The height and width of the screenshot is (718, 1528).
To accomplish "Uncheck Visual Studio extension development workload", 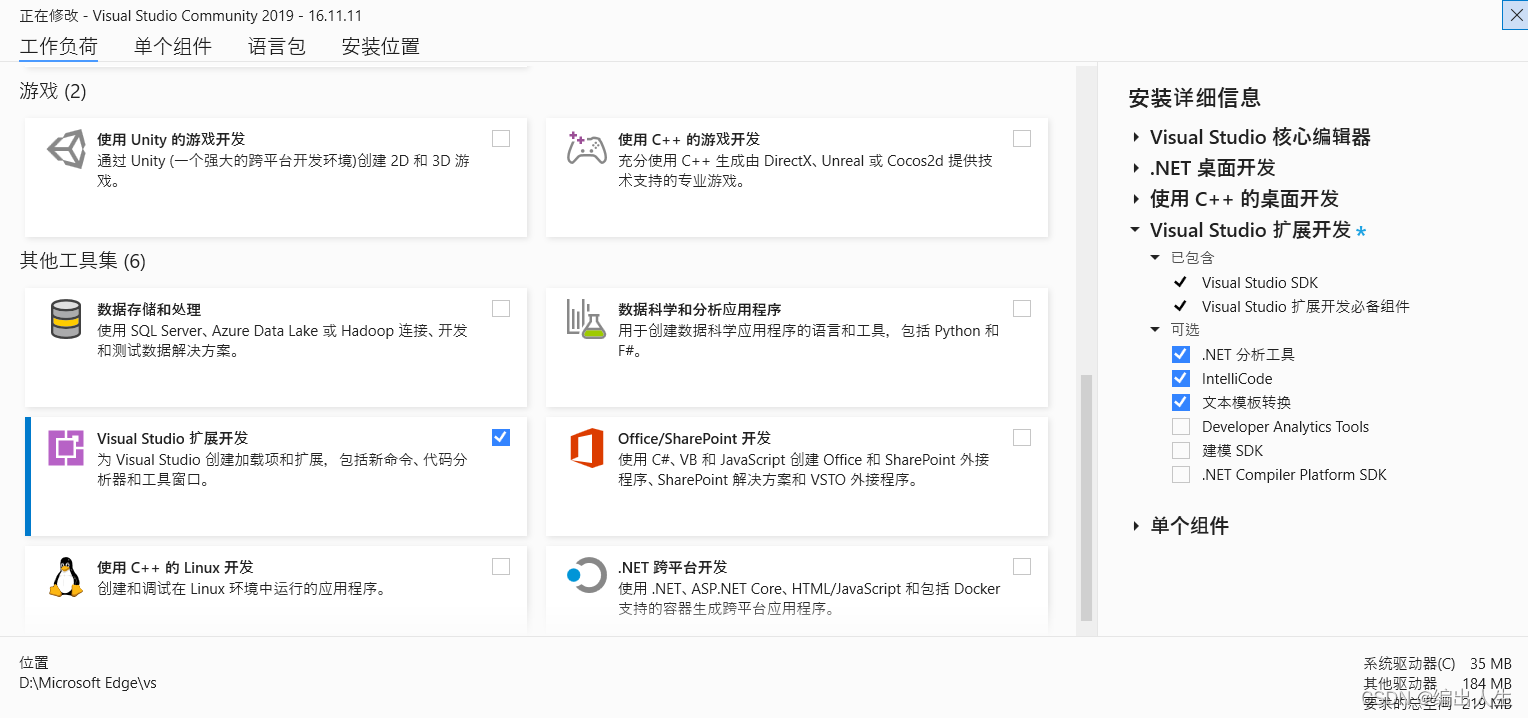I will (501, 437).
